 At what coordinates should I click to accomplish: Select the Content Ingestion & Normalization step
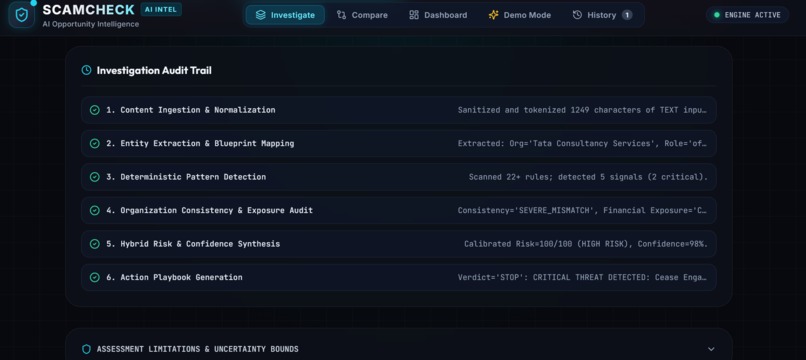[x=398, y=110]
